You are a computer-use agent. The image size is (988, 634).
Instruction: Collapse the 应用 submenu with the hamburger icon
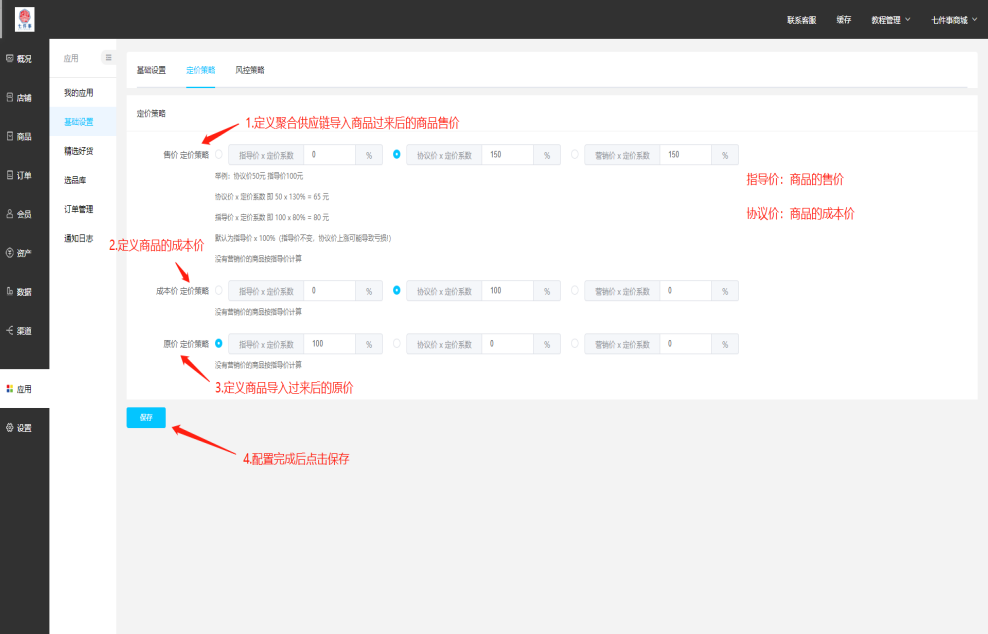click(x=108, y=57)
